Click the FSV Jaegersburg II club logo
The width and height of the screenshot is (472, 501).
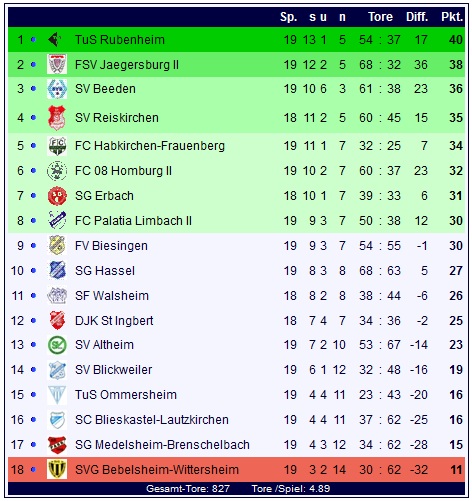57,64
